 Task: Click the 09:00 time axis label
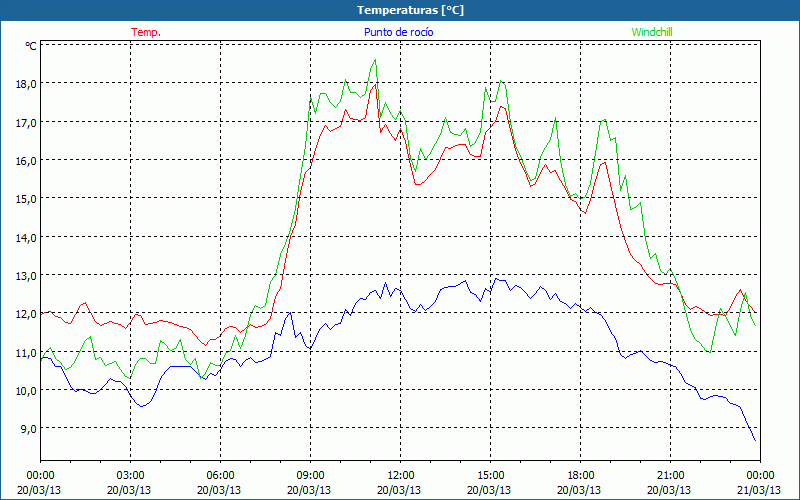click(311, 476)
